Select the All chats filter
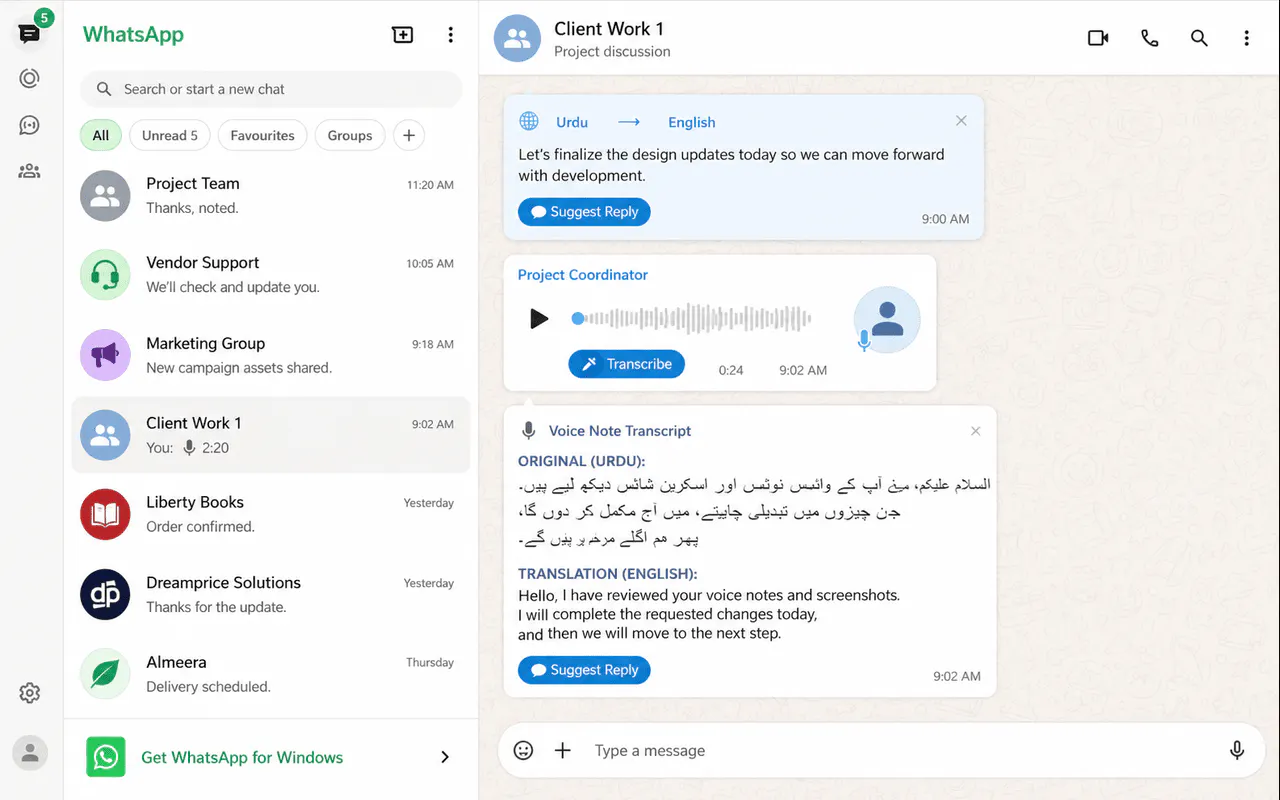This screenshot has height=800, width=1280. click(x=101, y=135)
